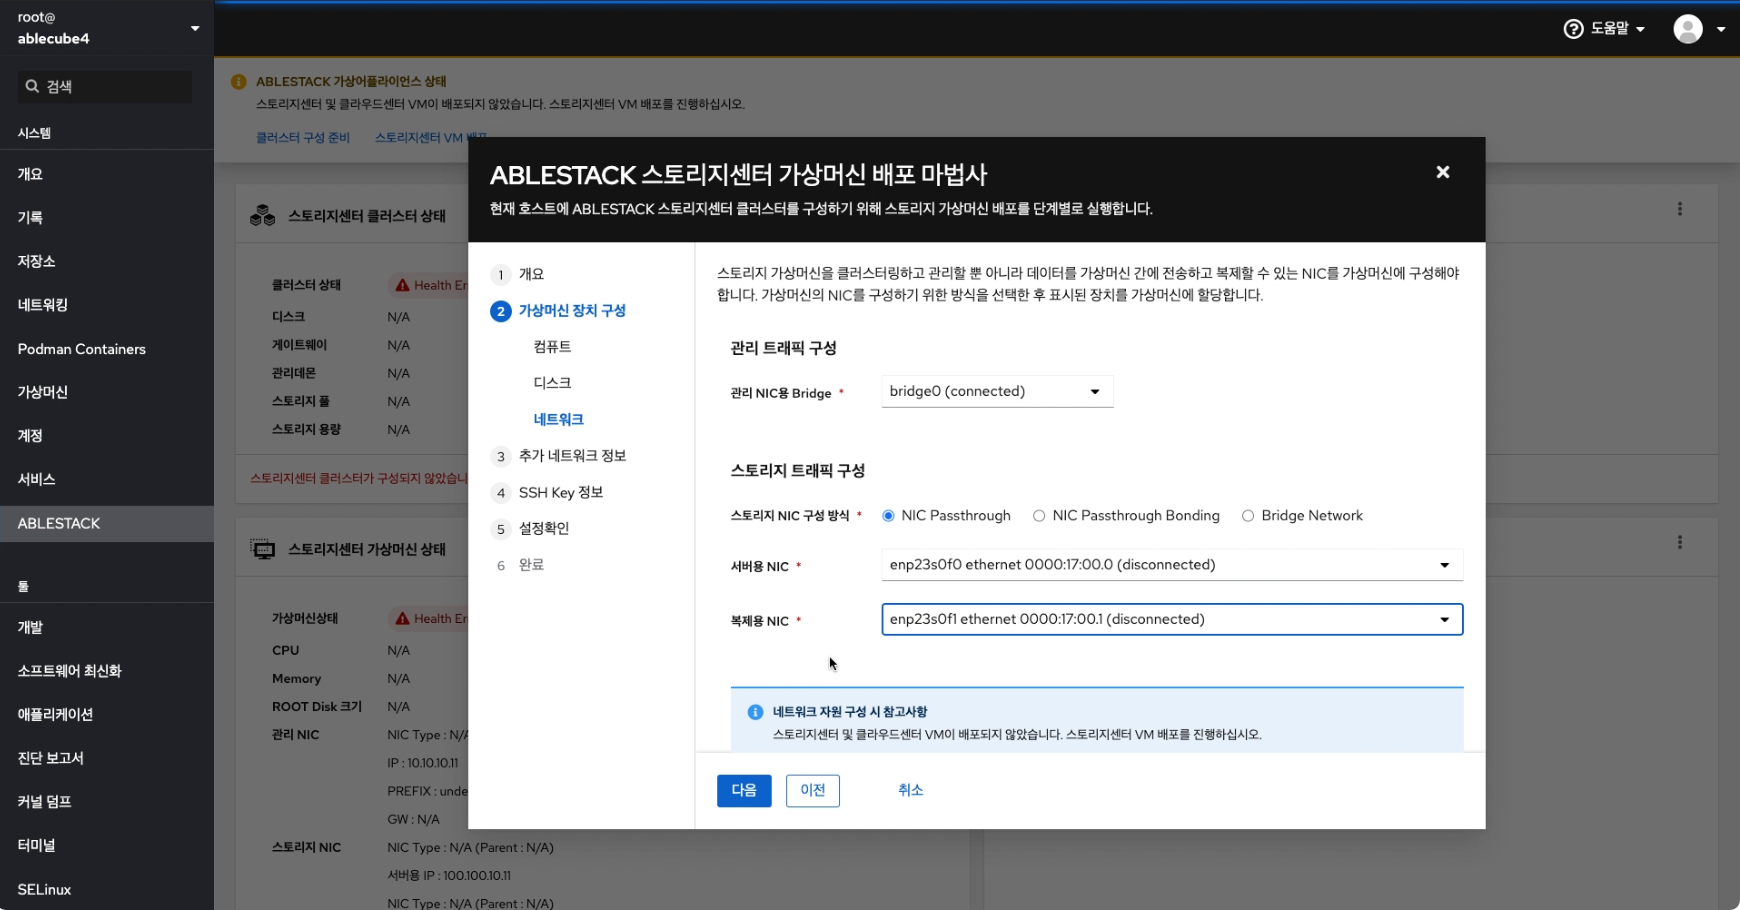Click the 스토리지 트래픽 구성 heading
The image size is (1740, 910).
click(x=798, y=471)
